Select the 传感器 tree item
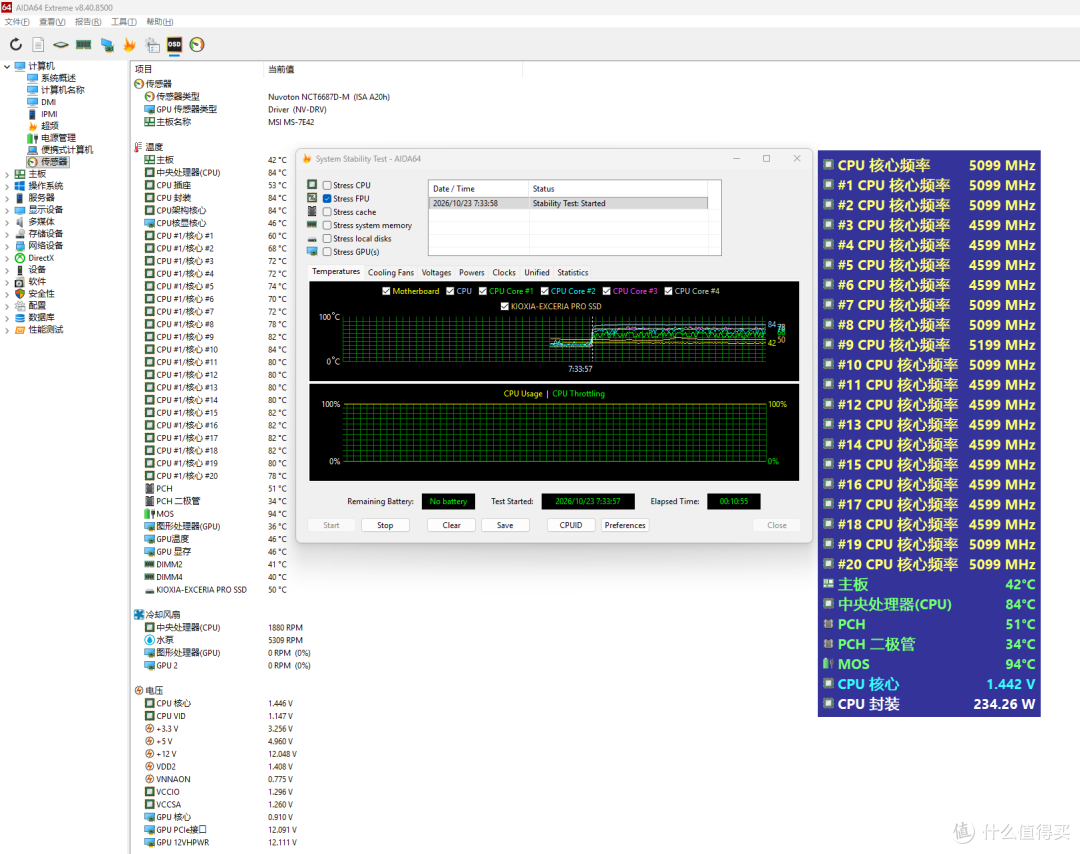This screenshot has width=1080, height=854. (54, 162)
